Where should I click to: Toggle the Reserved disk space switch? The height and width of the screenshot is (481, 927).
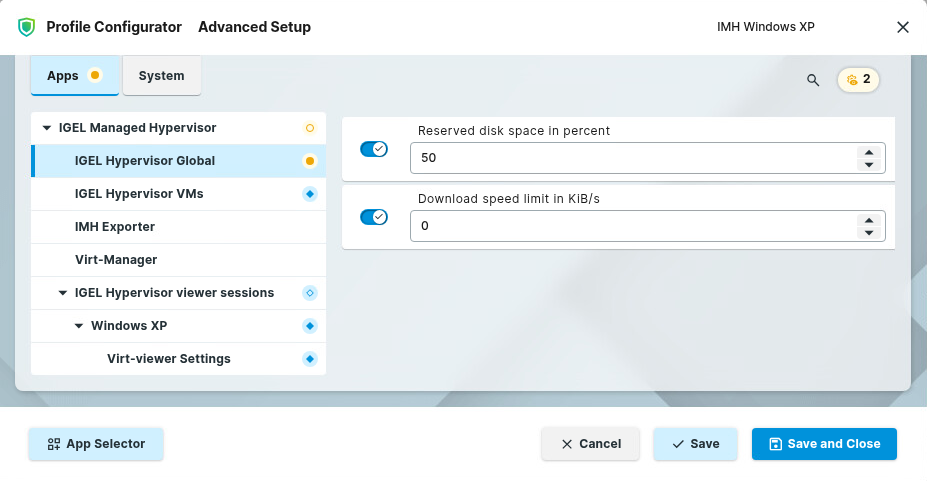pos(374,149)
